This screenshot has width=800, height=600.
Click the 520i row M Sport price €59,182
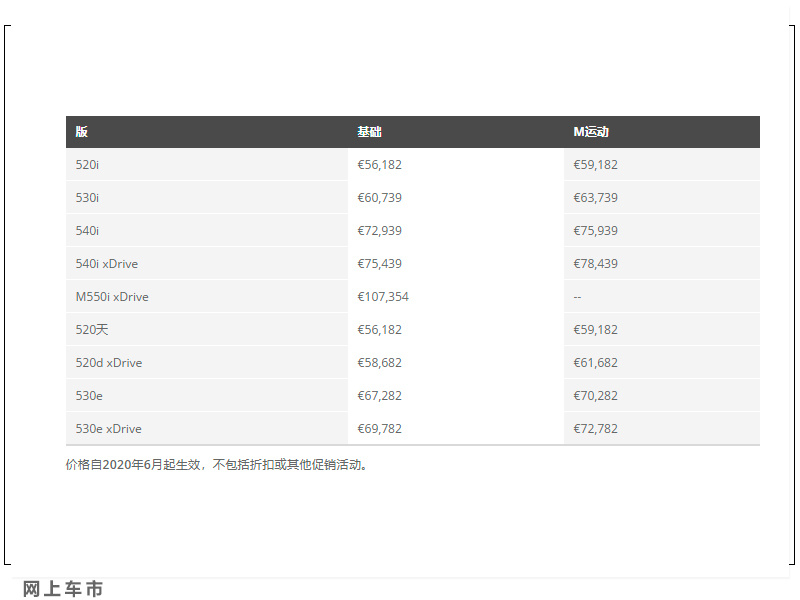point(595,165)
